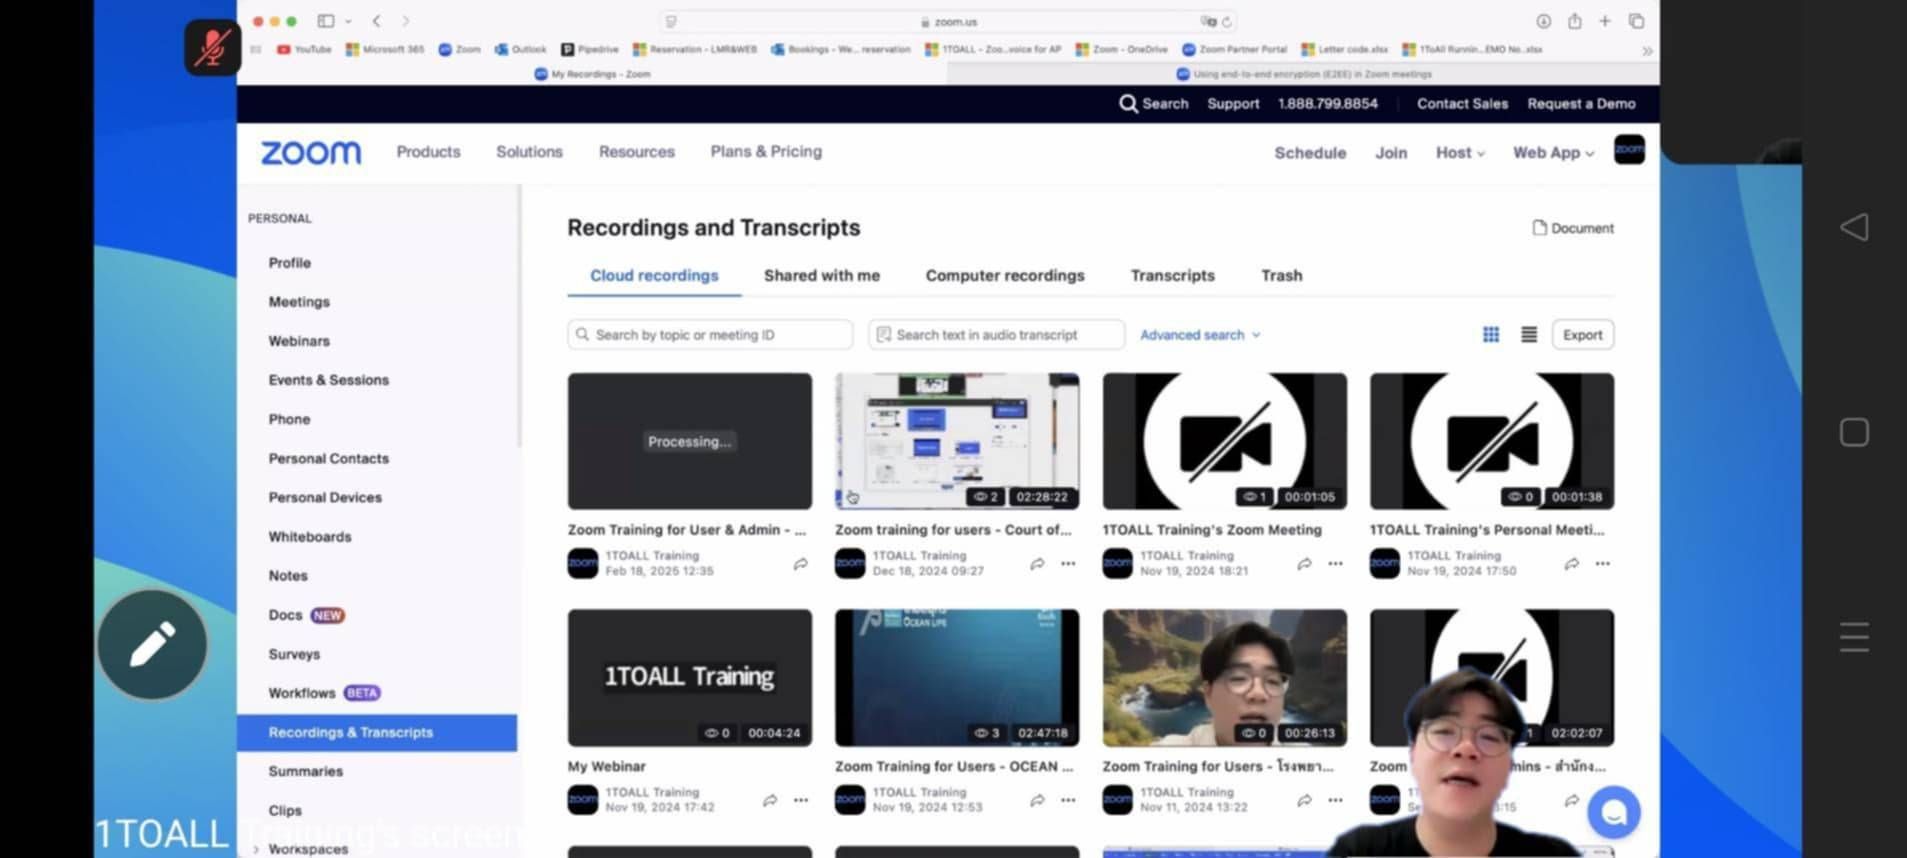This screenshot has width=1907, height=858.
Task: Switch to Shared with me tab
Action: point(822,275)
